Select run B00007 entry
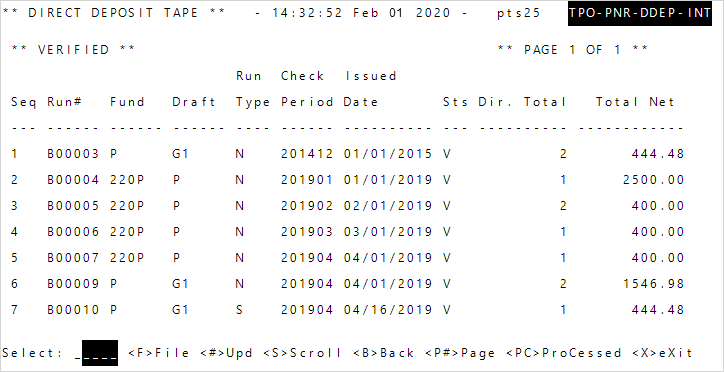This screenshot has height=372, width=724. point(347,257)
